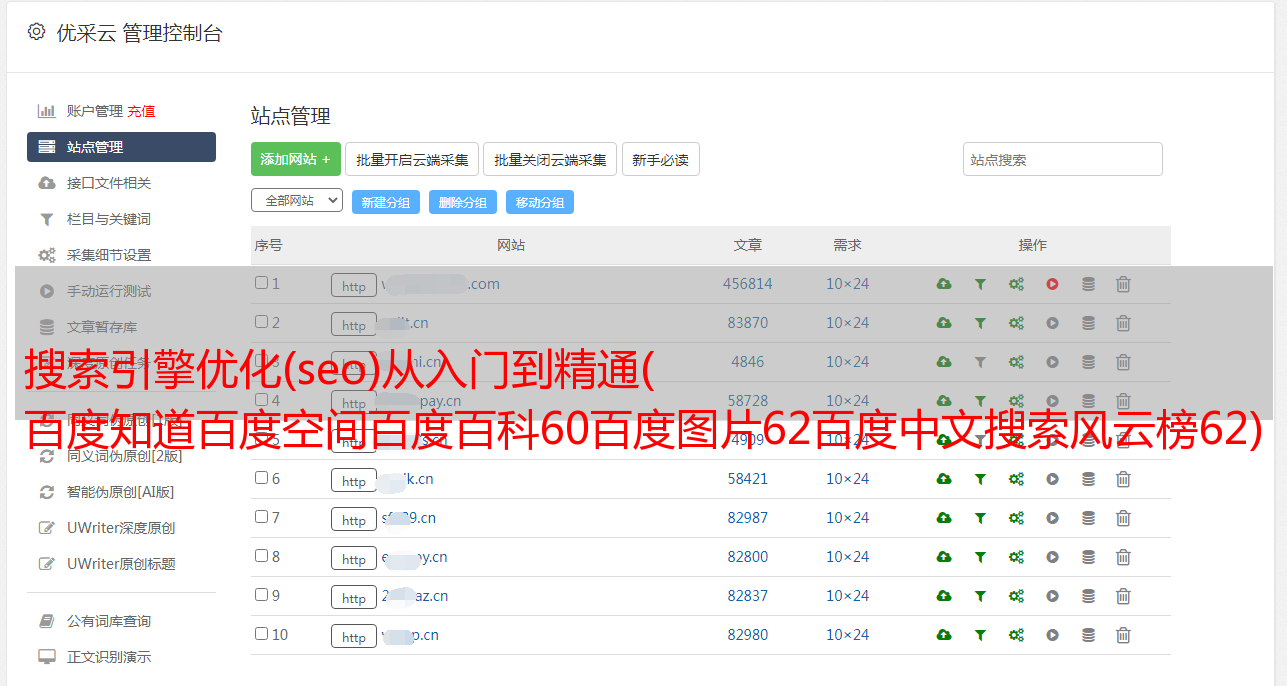Open the gears settings icon in row 6
The image size is (1287, 686).
pos(1016,479)
